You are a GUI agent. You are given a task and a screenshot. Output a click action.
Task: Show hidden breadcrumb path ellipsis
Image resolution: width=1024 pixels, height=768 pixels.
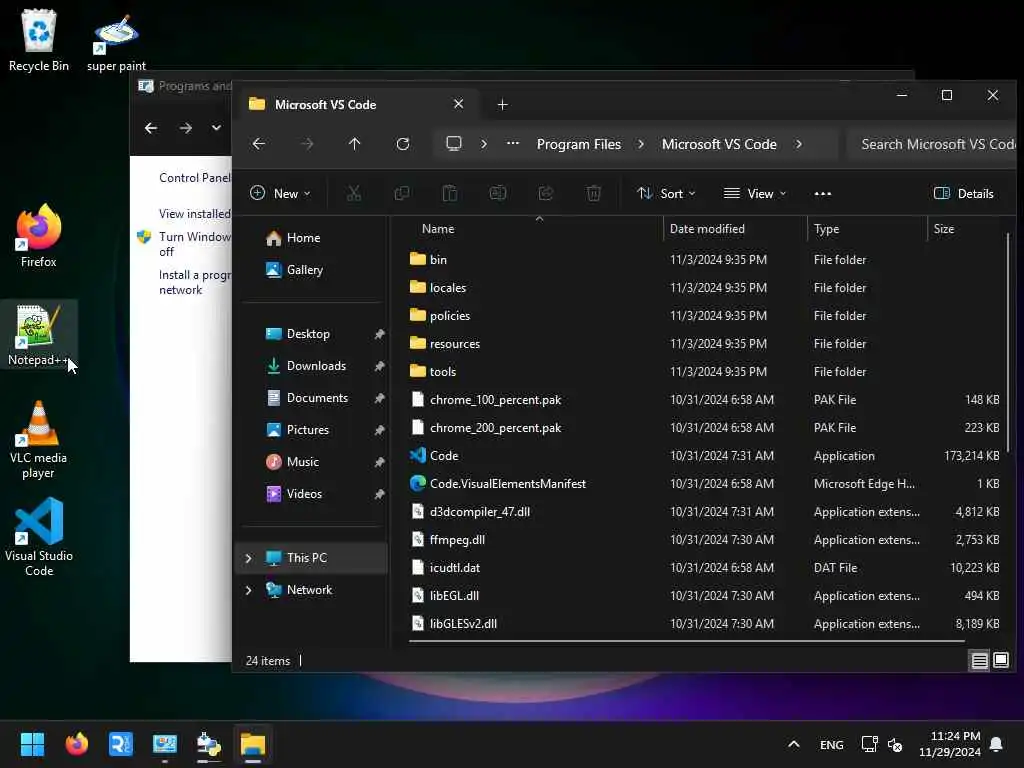pos(513,143)
